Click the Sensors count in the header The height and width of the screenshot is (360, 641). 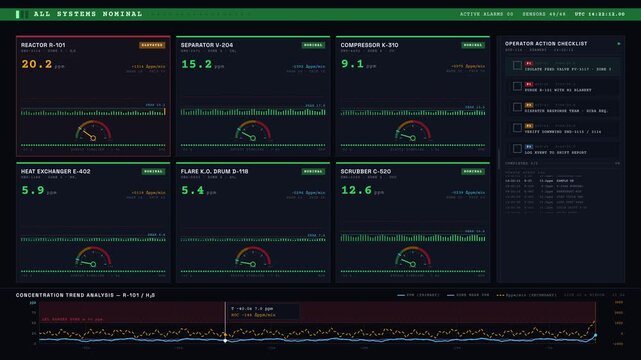coord(544,14)
